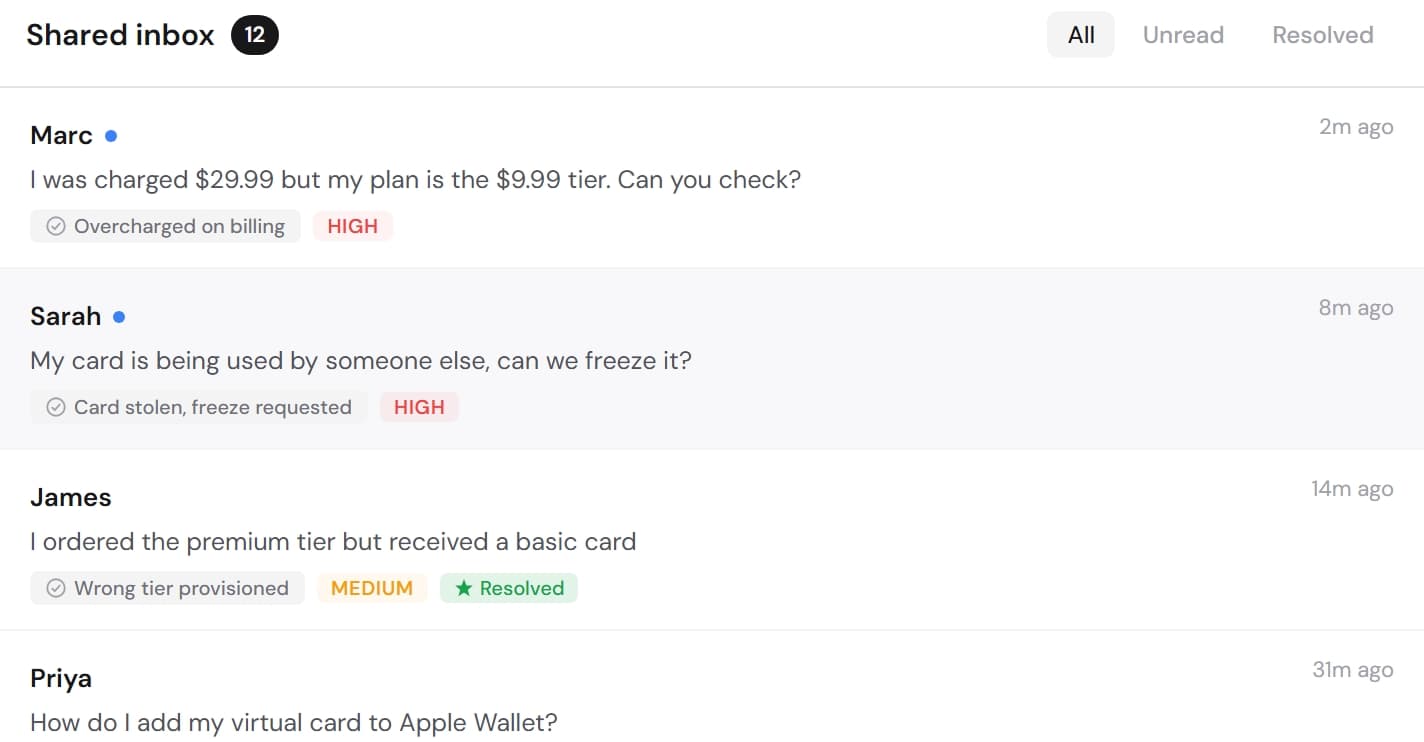1424x742 pixels.
Task: Open Priya's Apple Wallet question
Action: tap(293, 722)
